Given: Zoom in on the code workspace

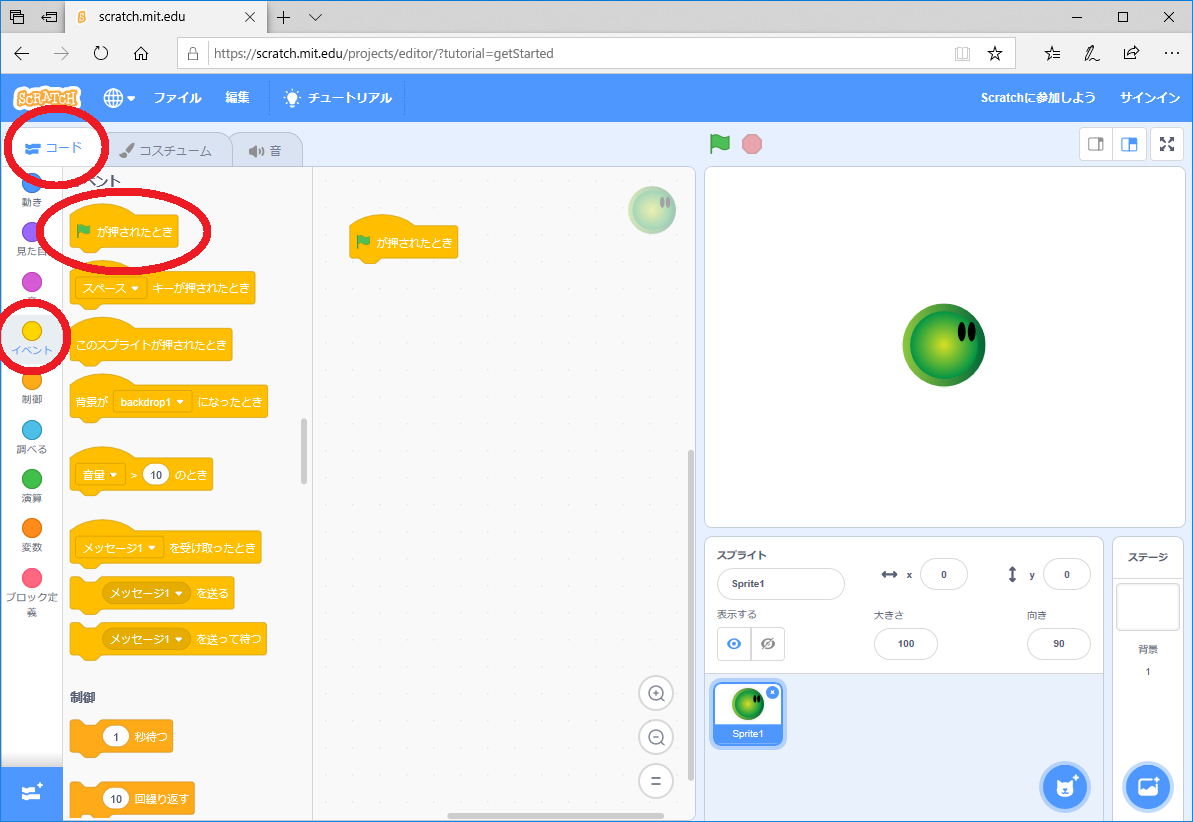Looking at the screenshot, I should (656, 693).
